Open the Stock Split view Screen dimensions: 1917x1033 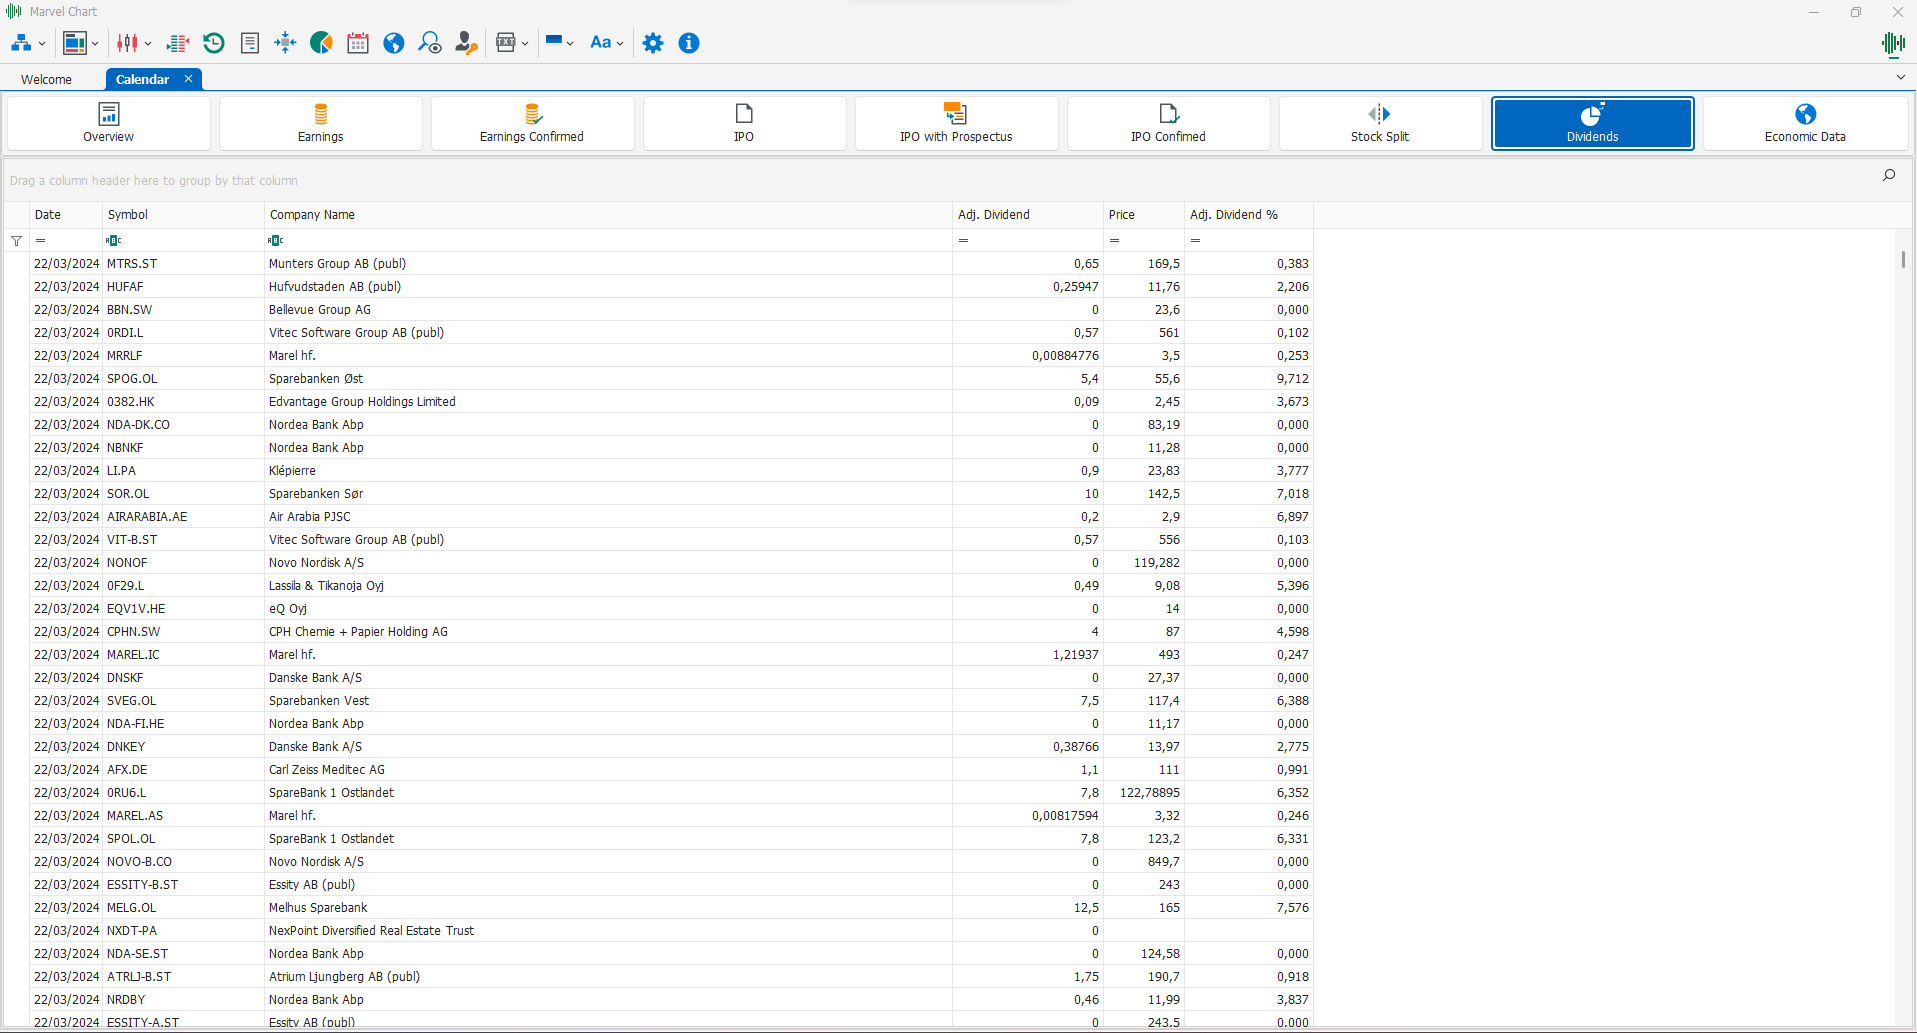1381,123
